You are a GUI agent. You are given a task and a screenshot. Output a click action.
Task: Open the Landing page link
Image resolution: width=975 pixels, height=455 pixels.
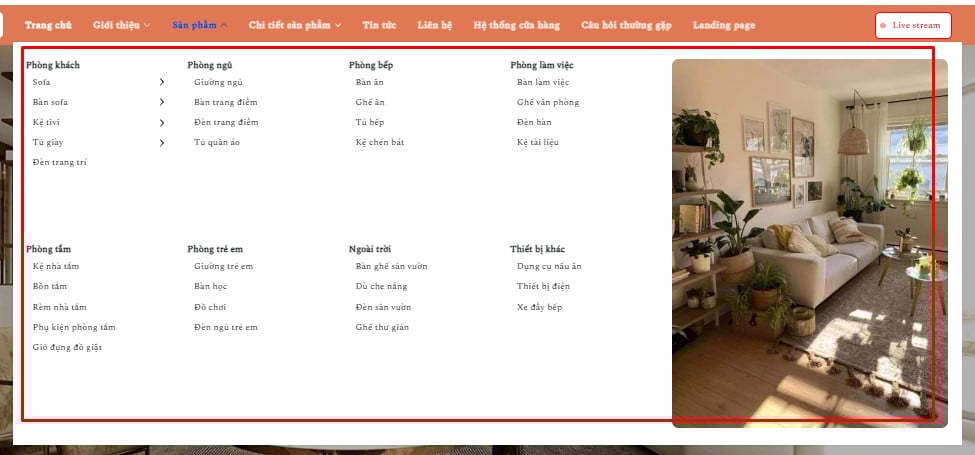[724, 25]
